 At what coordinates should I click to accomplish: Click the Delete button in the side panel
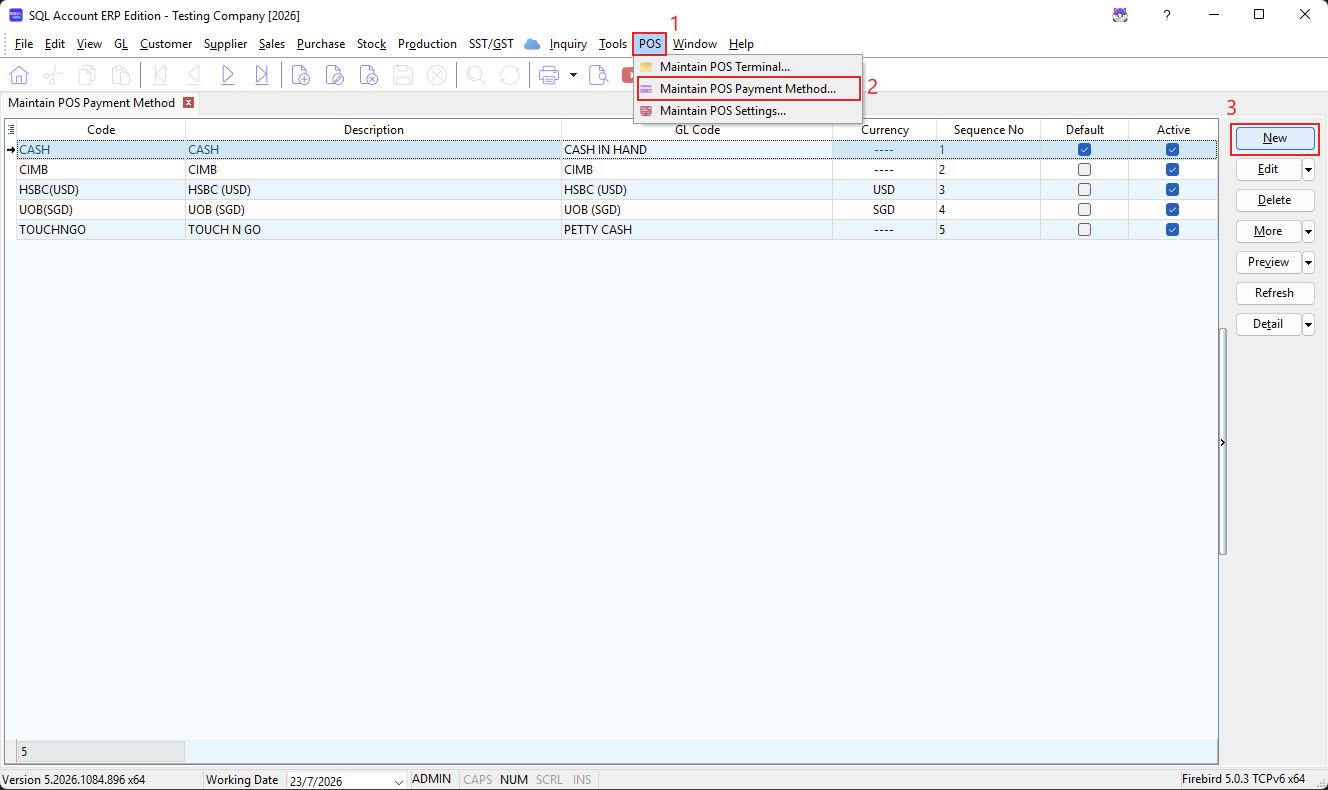click(1275, 200)
